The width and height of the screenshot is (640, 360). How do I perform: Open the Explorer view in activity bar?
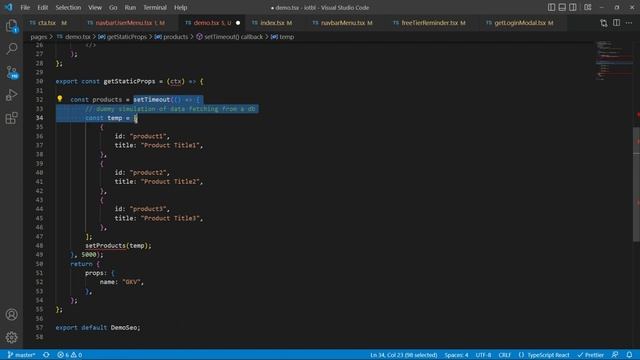tap(11, 26)
